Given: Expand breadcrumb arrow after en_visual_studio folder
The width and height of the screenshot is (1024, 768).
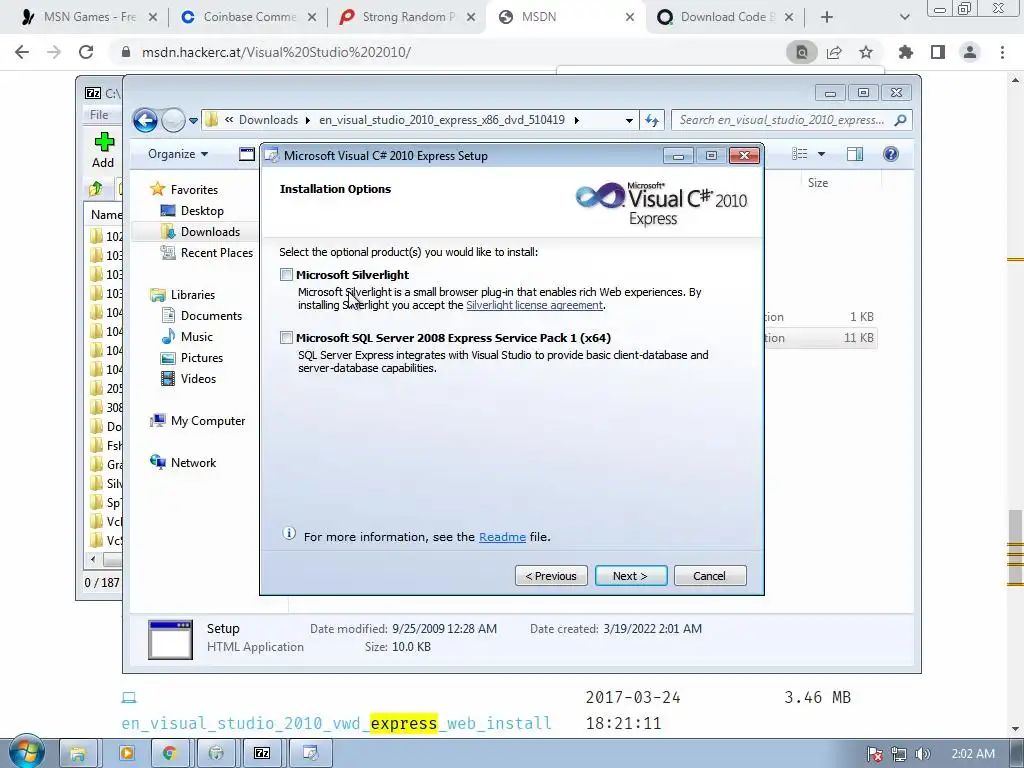Looking at the screenshot, I should [x=577, y=120].
